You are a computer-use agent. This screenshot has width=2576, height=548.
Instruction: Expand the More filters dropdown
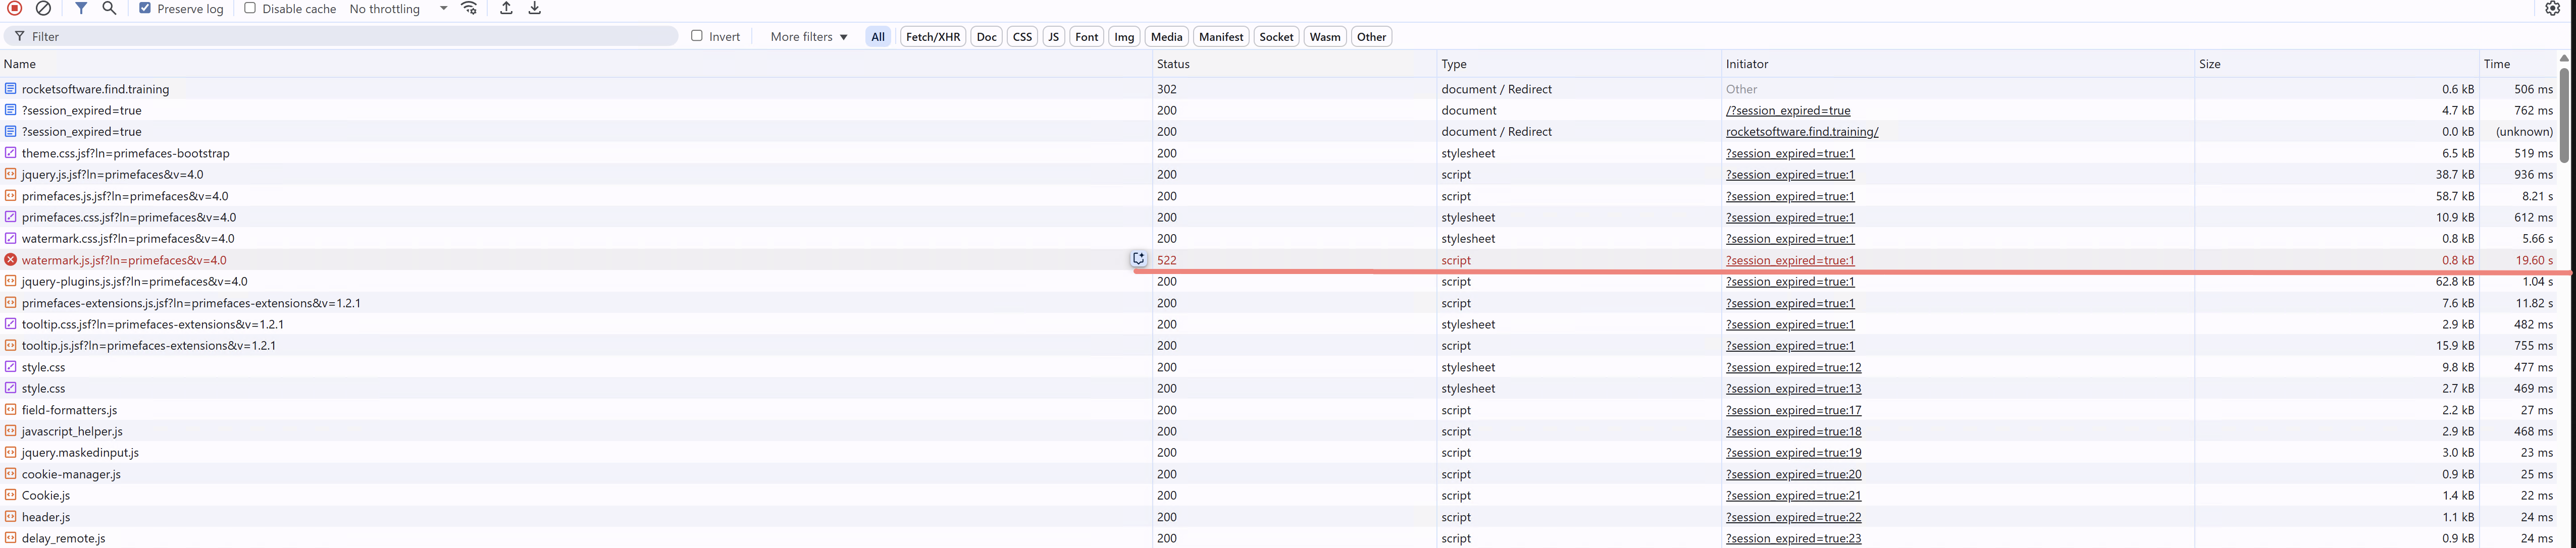809,37
